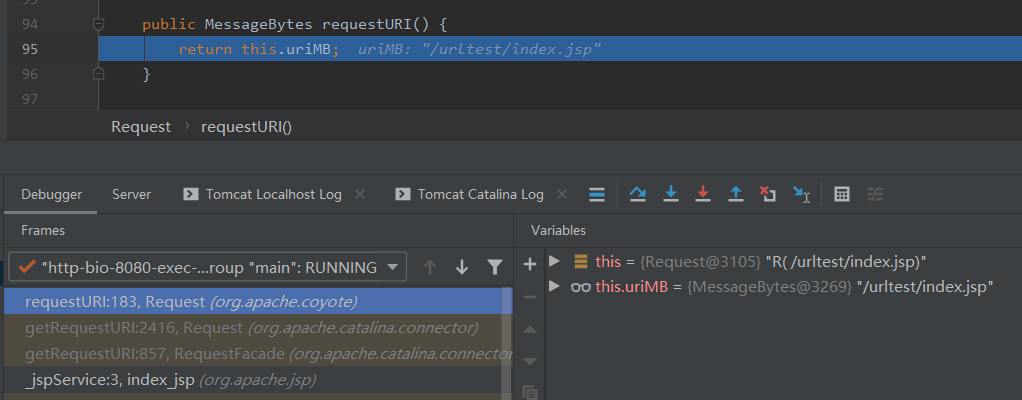Expand the this.uriMB variable node
1022x400 pixels.
coord(555,287)
